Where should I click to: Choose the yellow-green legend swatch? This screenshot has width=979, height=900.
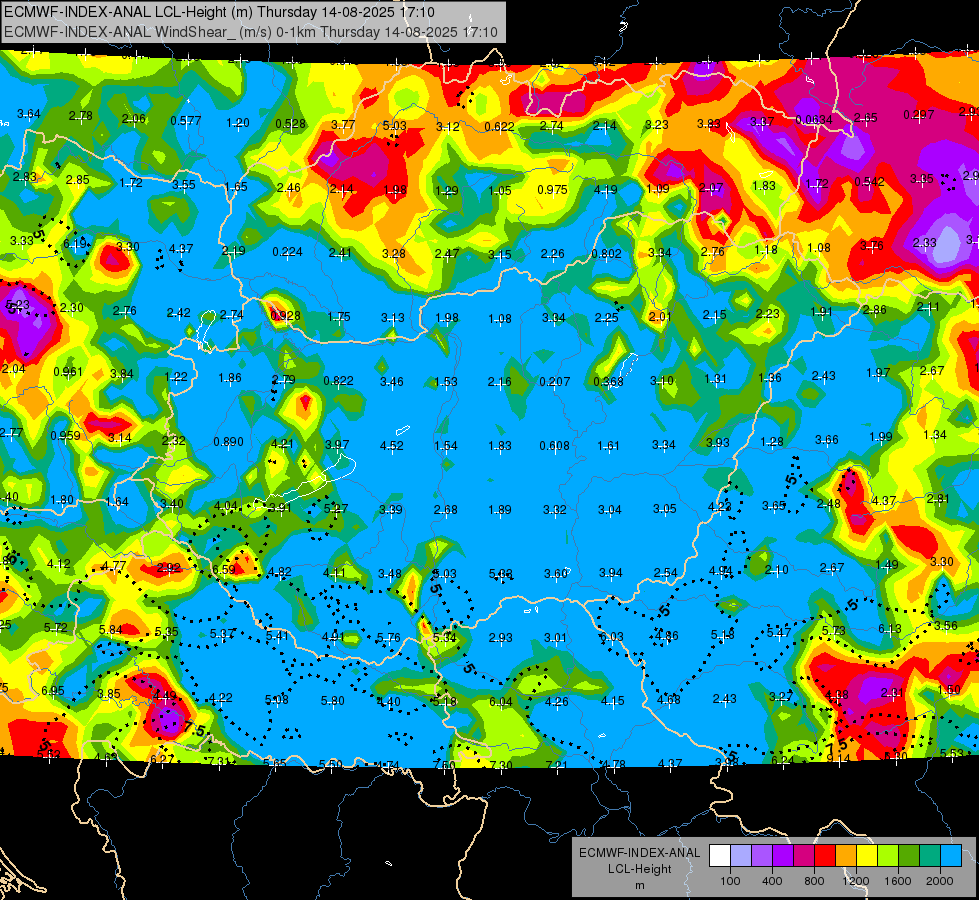tap(888, 856)
